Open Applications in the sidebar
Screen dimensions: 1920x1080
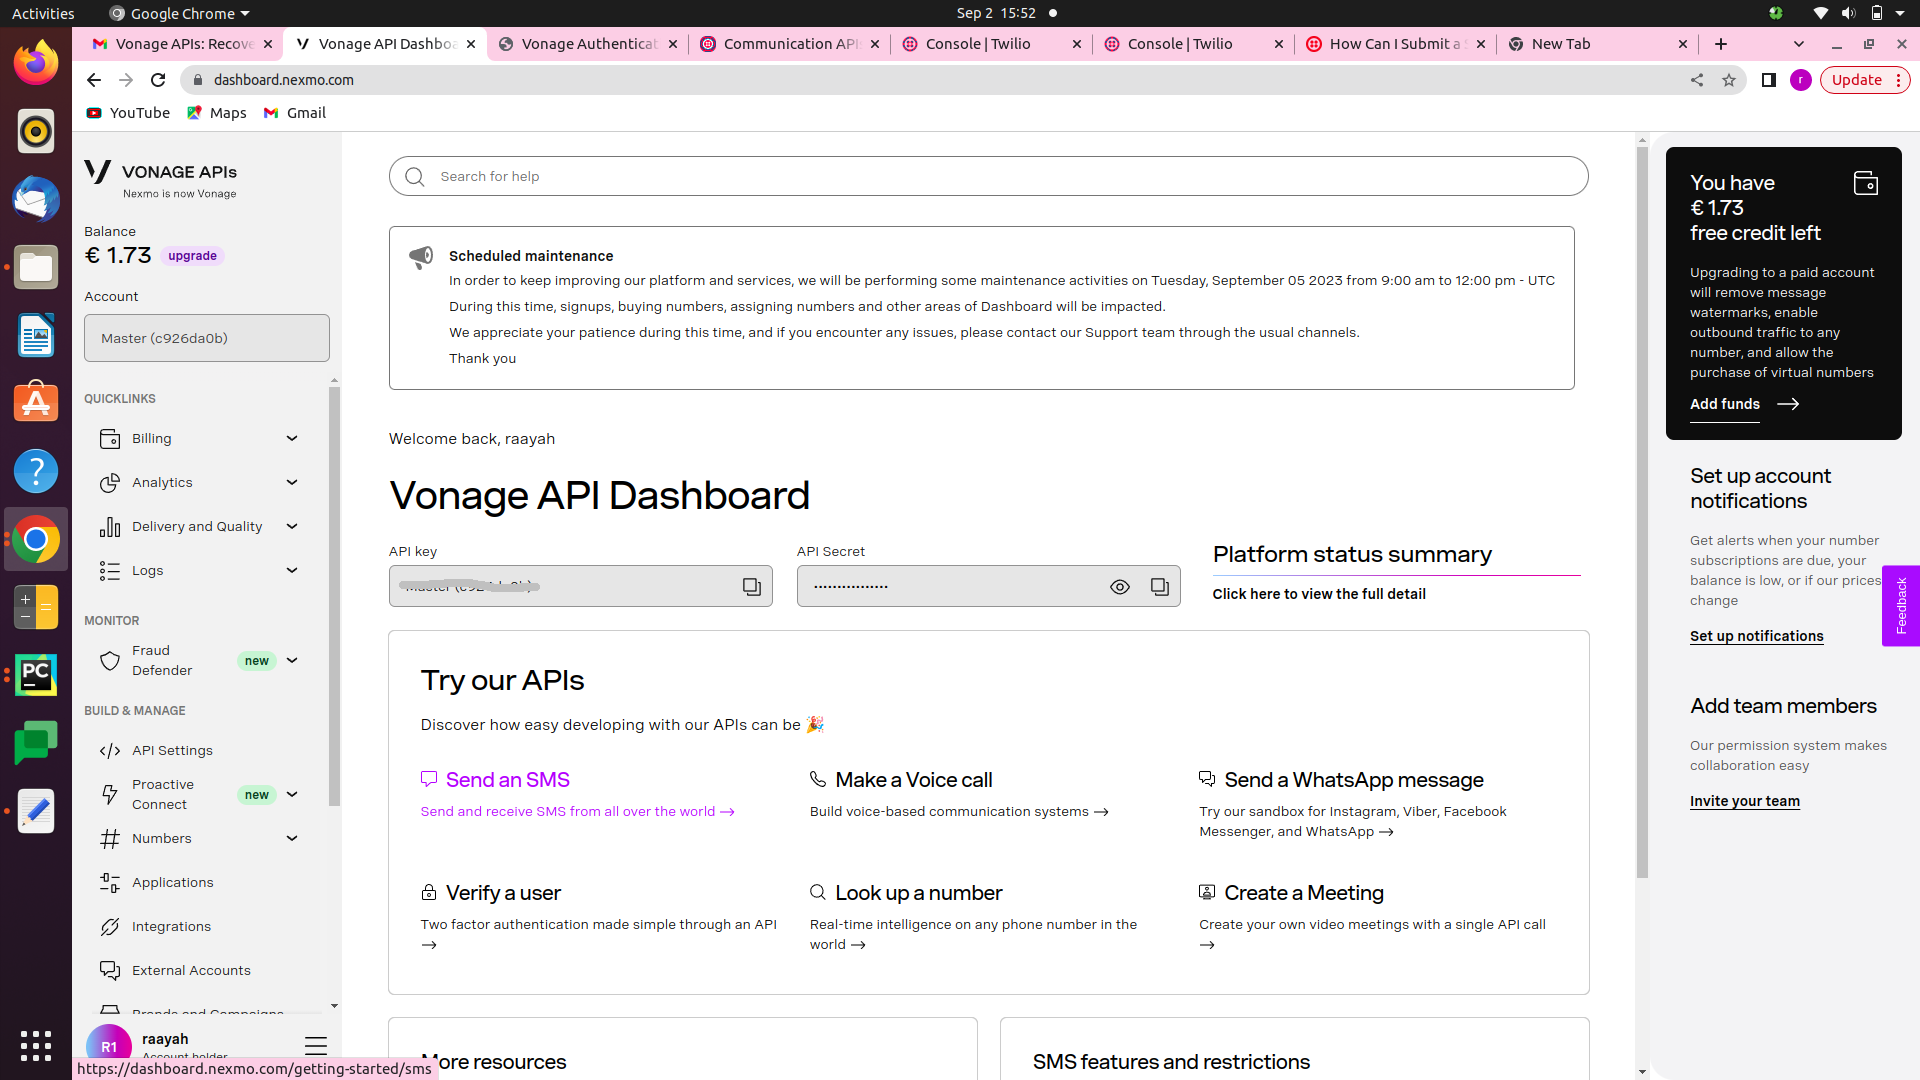(x=172, y=883)
